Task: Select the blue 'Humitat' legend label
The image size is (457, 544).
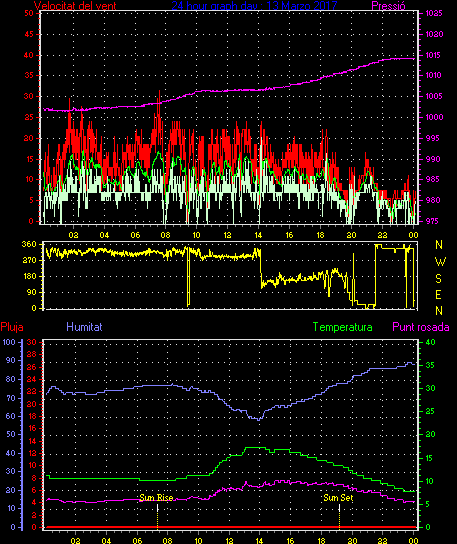Action: tap(84, 327)
